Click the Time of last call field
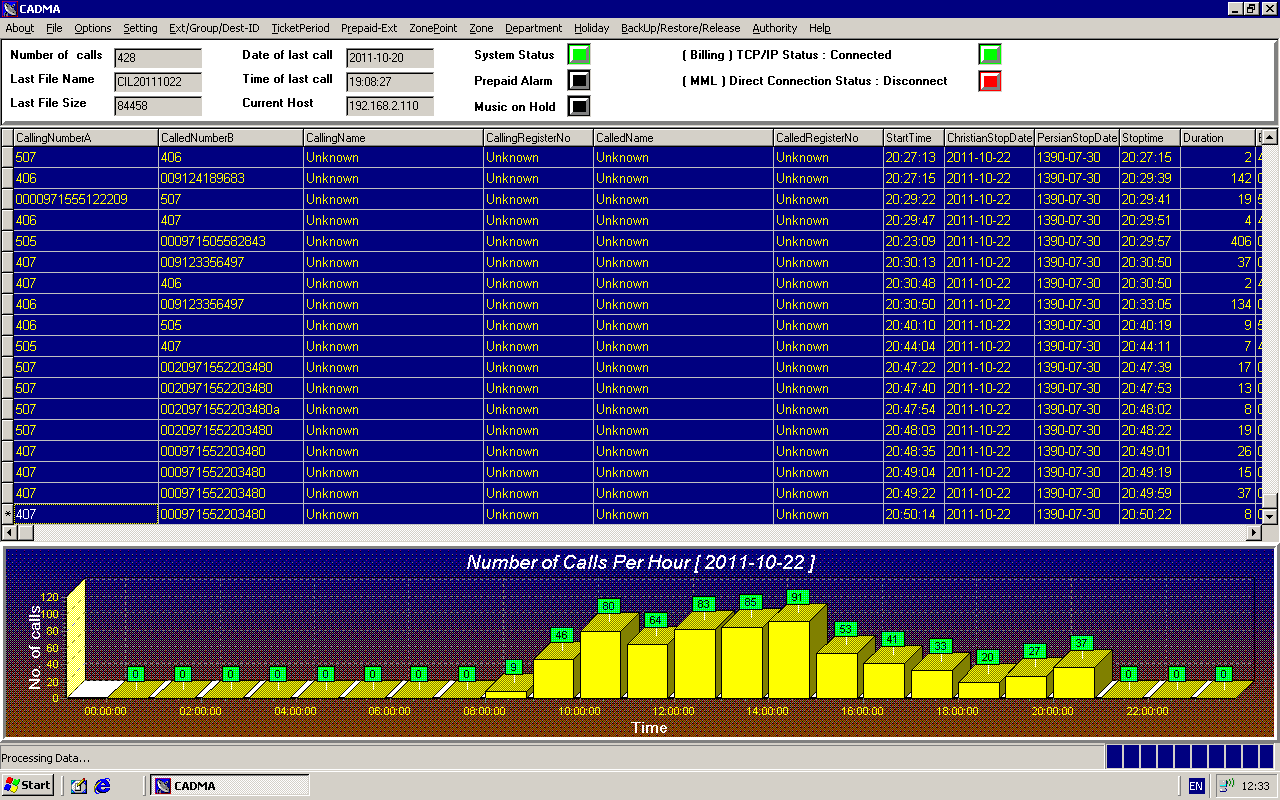 [x=390, y=82]
